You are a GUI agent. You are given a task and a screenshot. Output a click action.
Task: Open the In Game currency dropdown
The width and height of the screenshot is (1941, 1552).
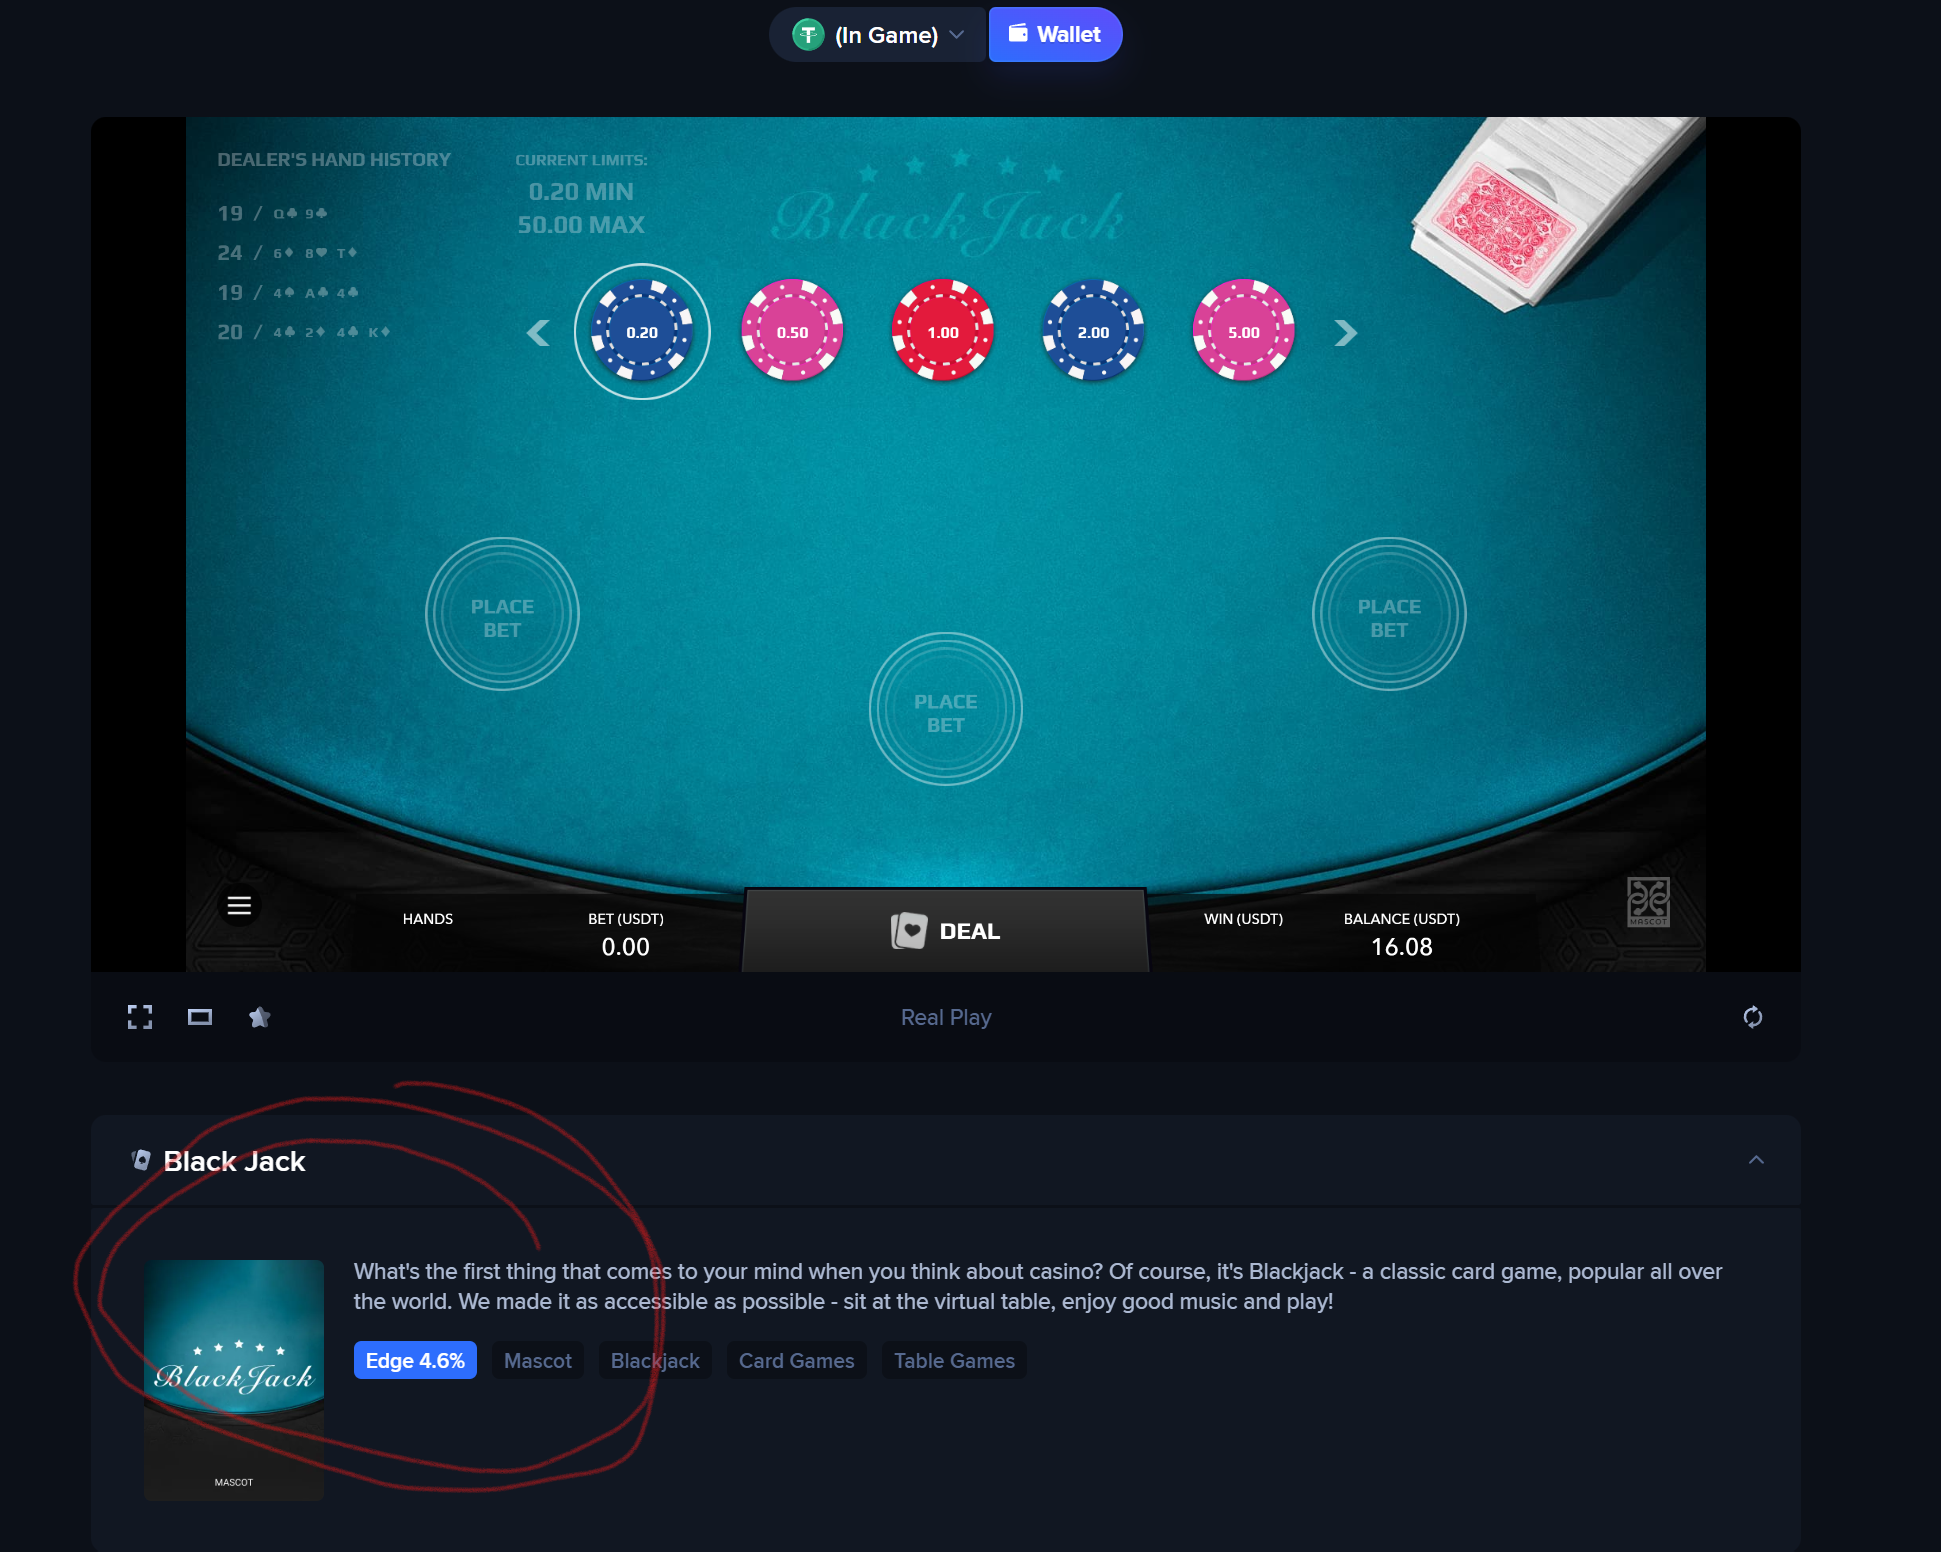tap(877, 35)
